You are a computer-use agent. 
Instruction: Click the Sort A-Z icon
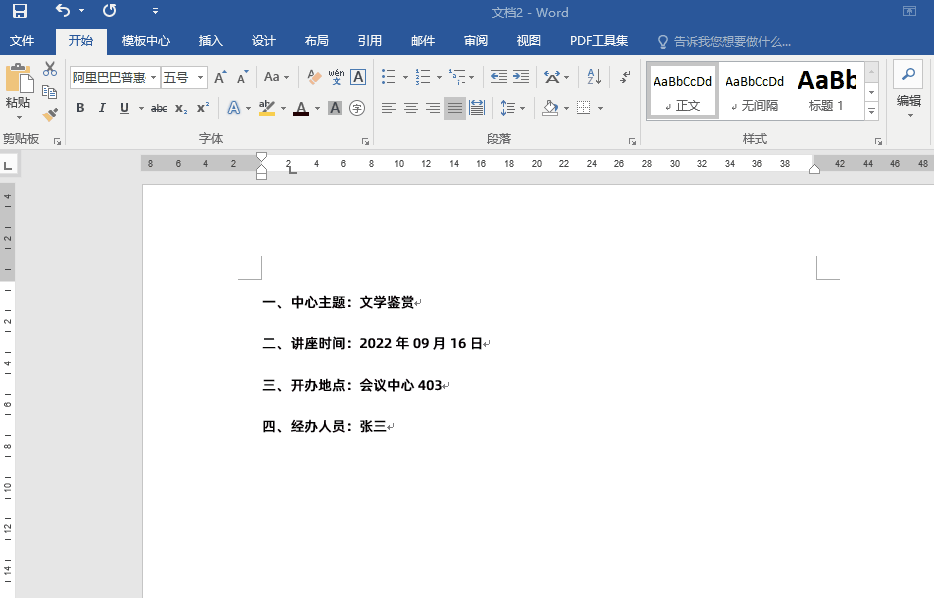pyautogui.click(x=594, y=77)
